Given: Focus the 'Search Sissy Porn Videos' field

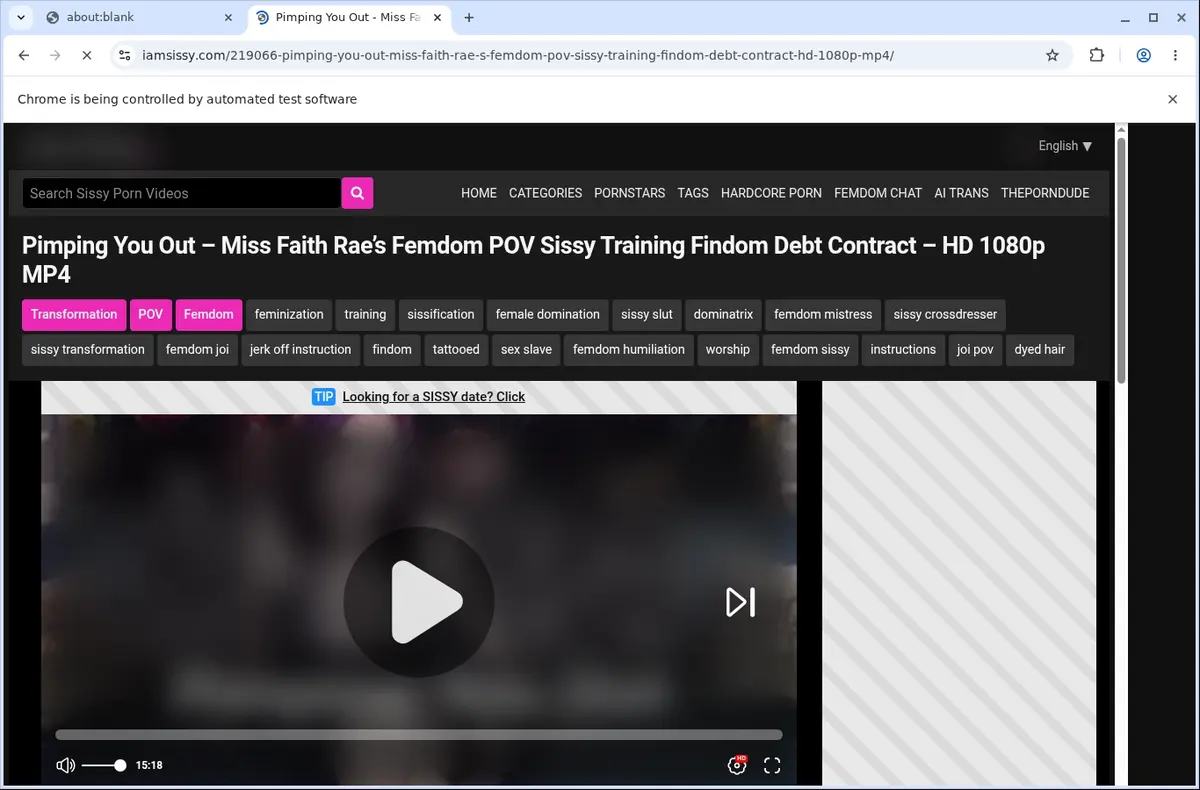Looking at the screenshot, I should [x=182, y=193].
